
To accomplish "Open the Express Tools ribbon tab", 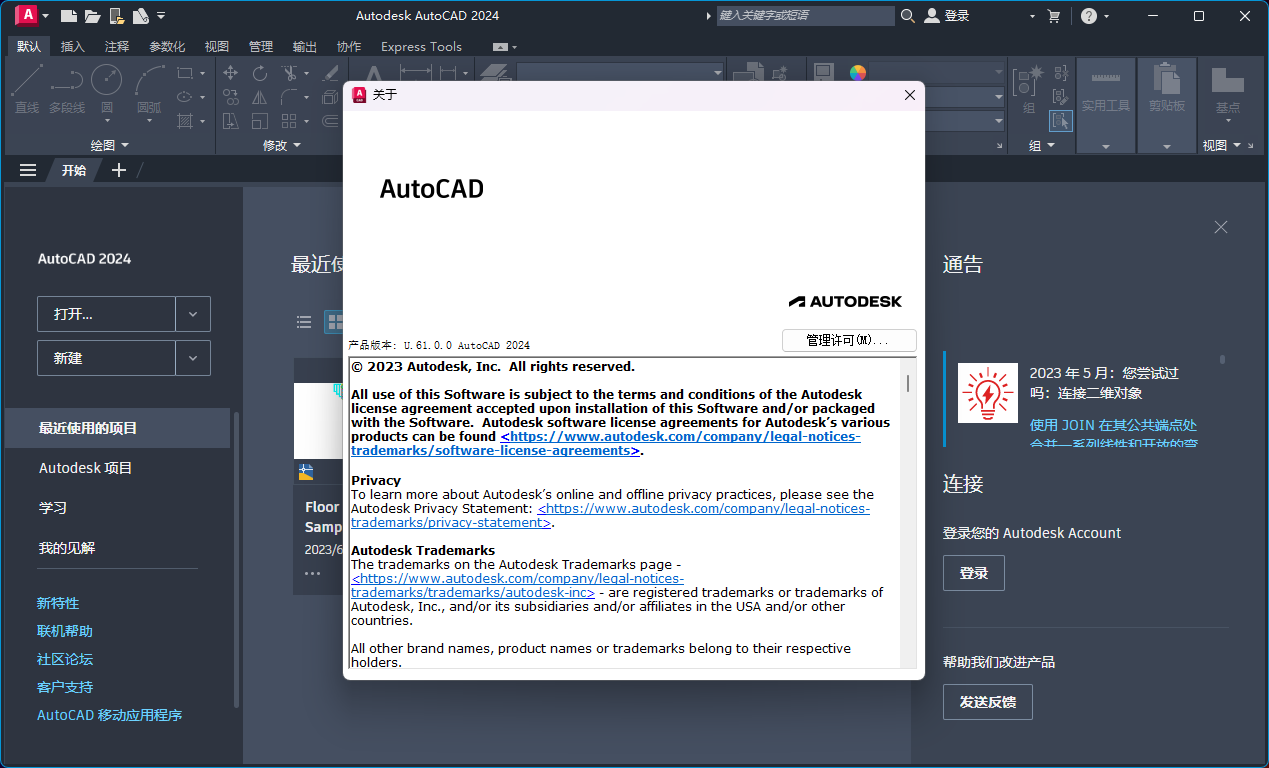I will (x=421, y=47).
